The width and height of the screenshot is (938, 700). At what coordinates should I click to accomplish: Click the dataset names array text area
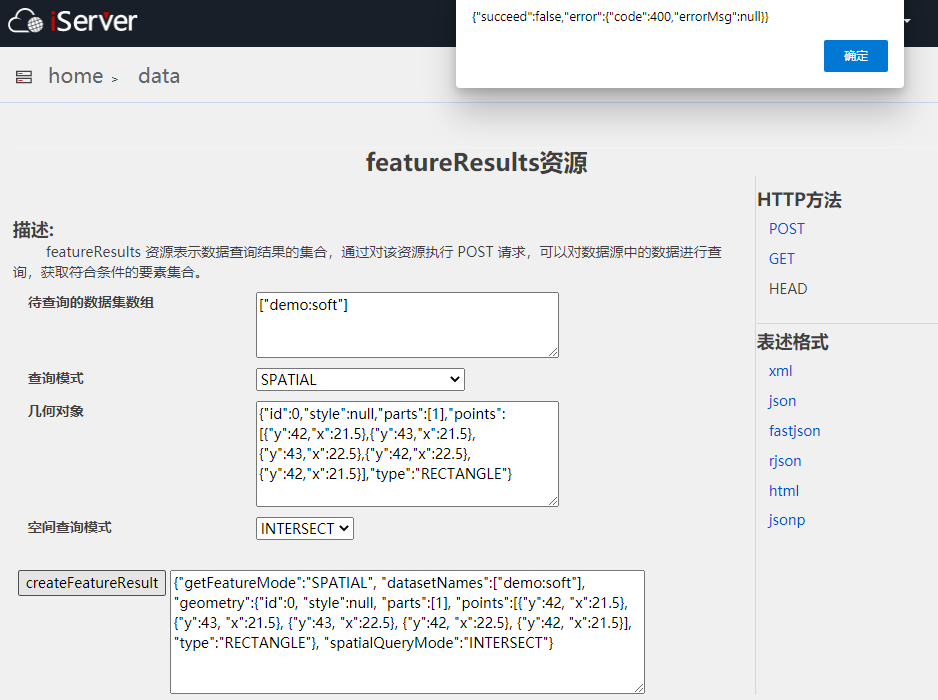407,325
